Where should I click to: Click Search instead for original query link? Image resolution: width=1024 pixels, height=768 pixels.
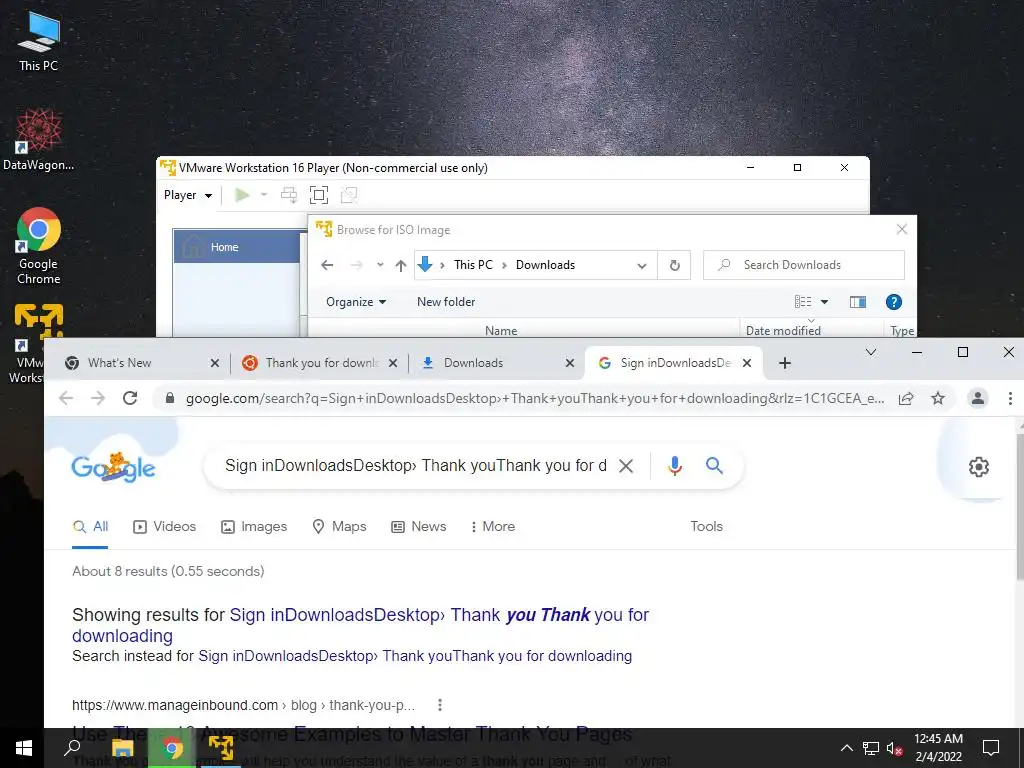(415, 656)
